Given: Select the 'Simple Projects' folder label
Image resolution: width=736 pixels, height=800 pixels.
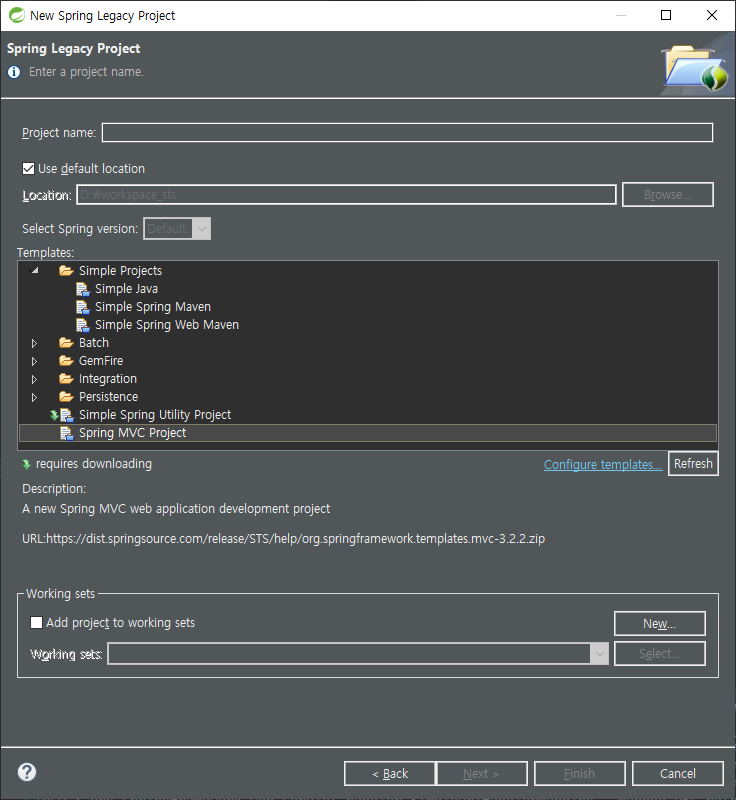Looking at the screenshot, I should [120, 270].
